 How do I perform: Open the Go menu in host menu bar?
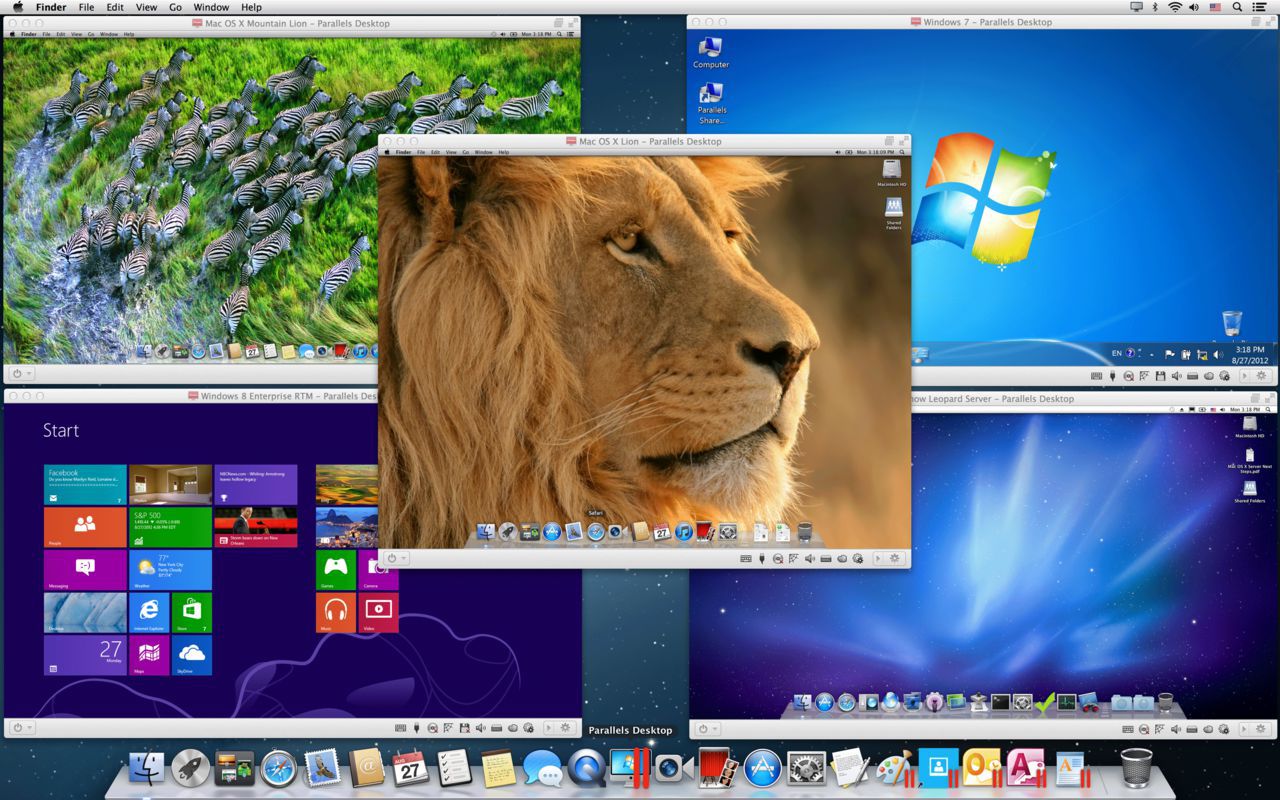coord(176,7)
